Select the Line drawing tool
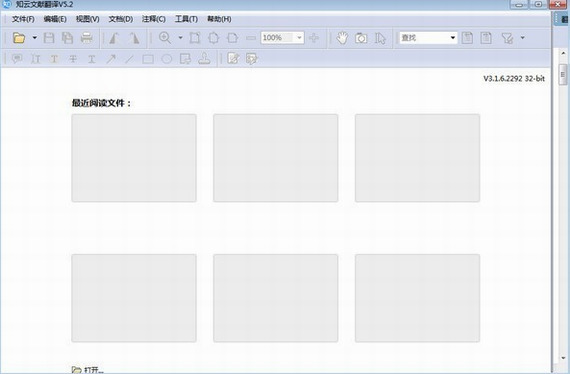This screenshot has width=570, height=374. tap(129, 59)
